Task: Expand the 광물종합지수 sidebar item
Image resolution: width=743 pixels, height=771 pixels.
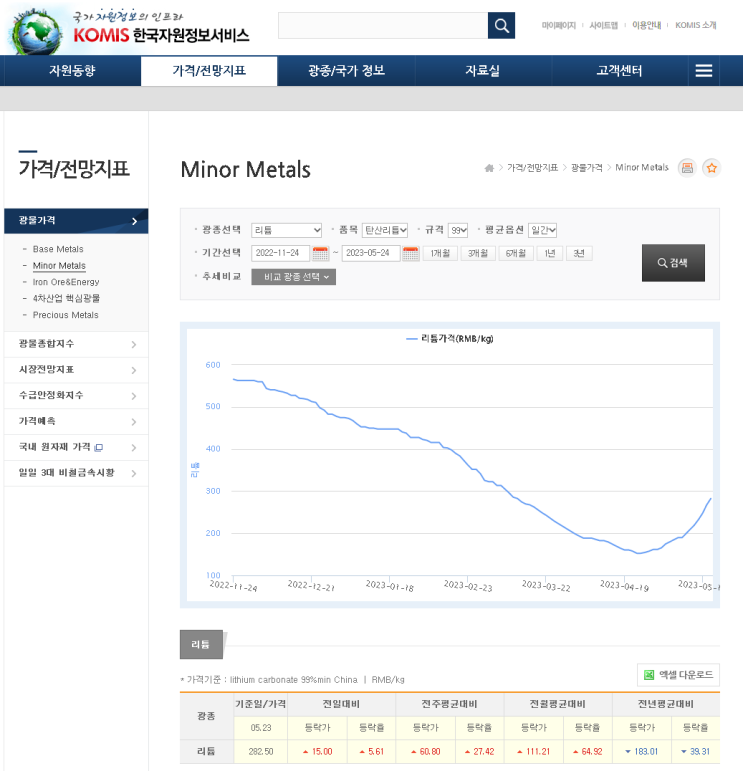Action: tap(76, 344)
